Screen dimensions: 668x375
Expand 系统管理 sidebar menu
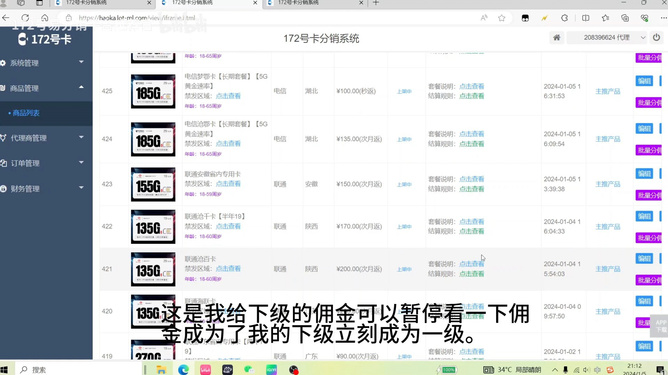pyautogui.click(x=46, y=63)
